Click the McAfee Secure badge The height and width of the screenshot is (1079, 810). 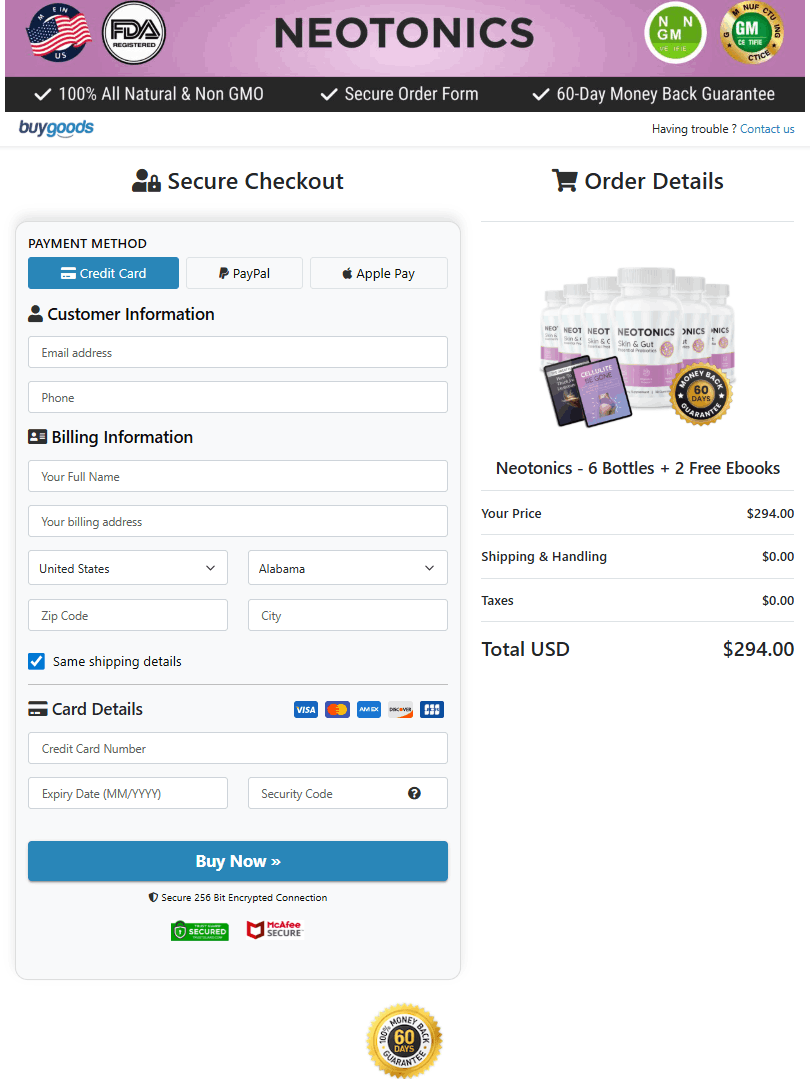[x=274, y=930]
